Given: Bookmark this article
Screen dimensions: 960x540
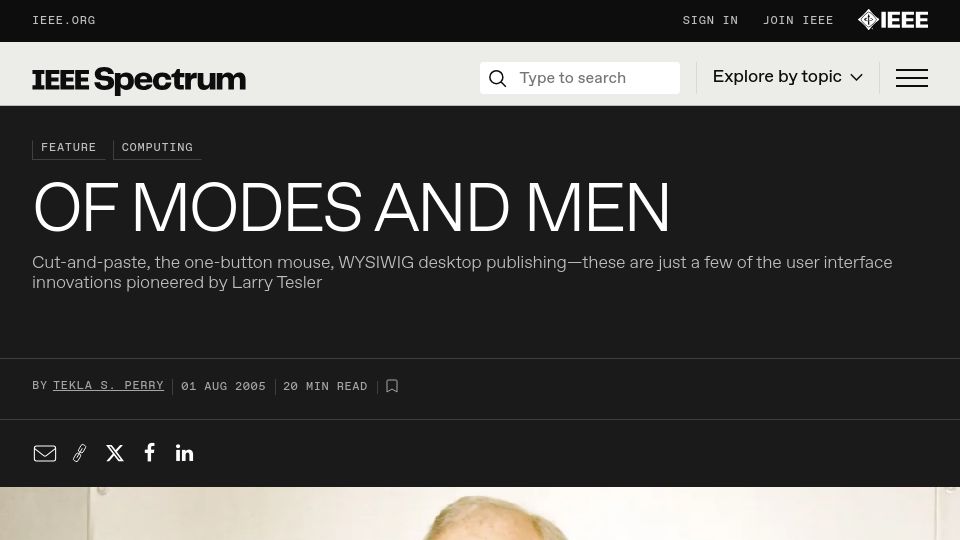Looking at the screenshot, I should tap(392, 386).
